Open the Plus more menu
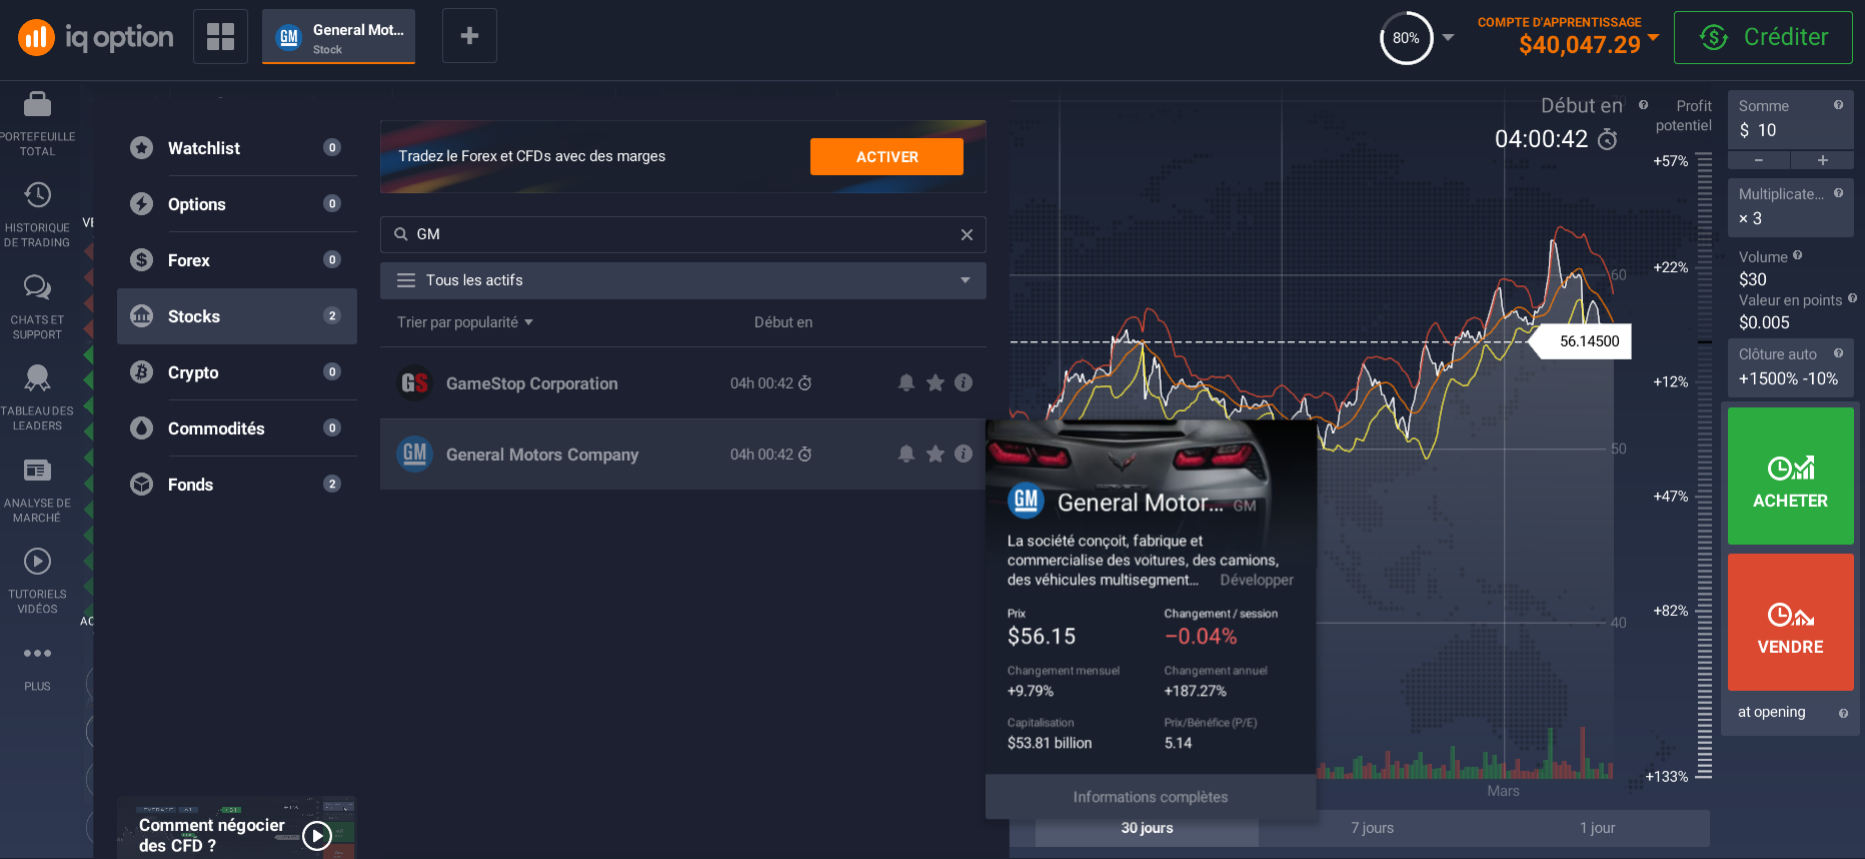Image resolution: width=1865 pixels, height=859 pixels. [38, 667]
